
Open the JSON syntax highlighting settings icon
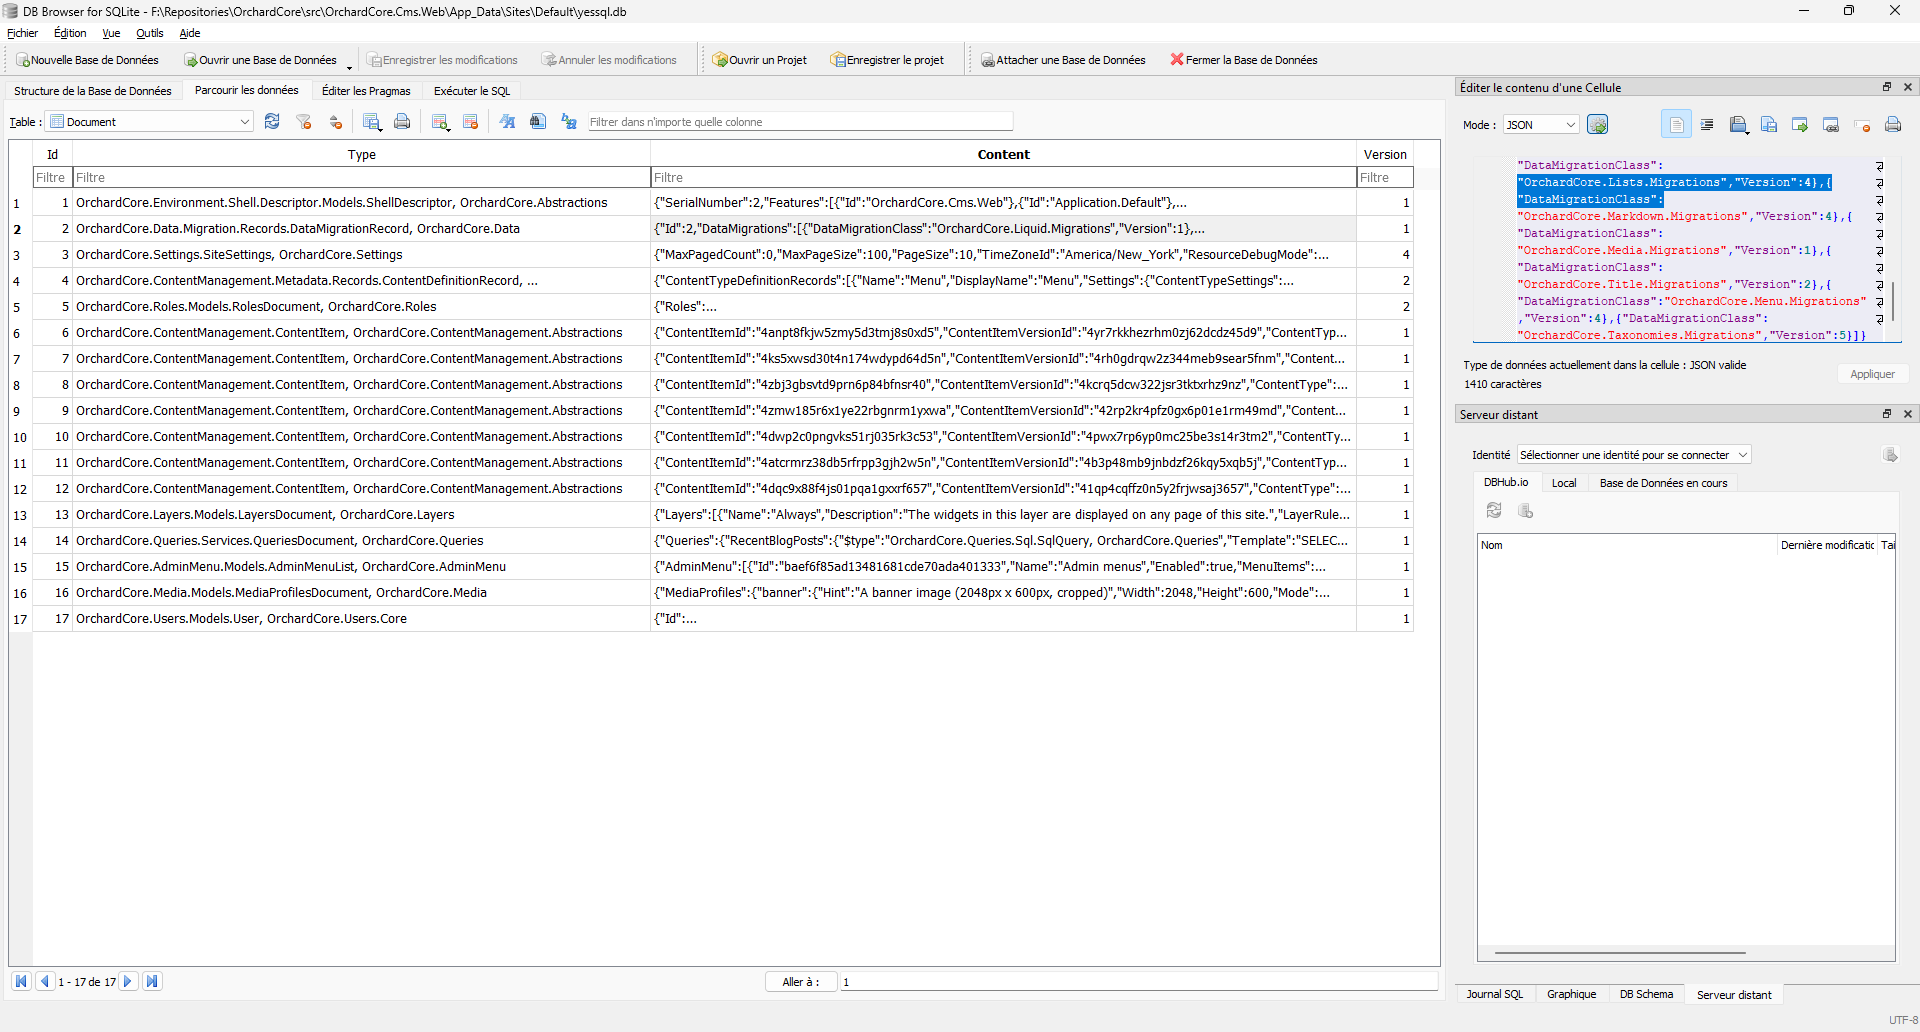click(1598, 124)
